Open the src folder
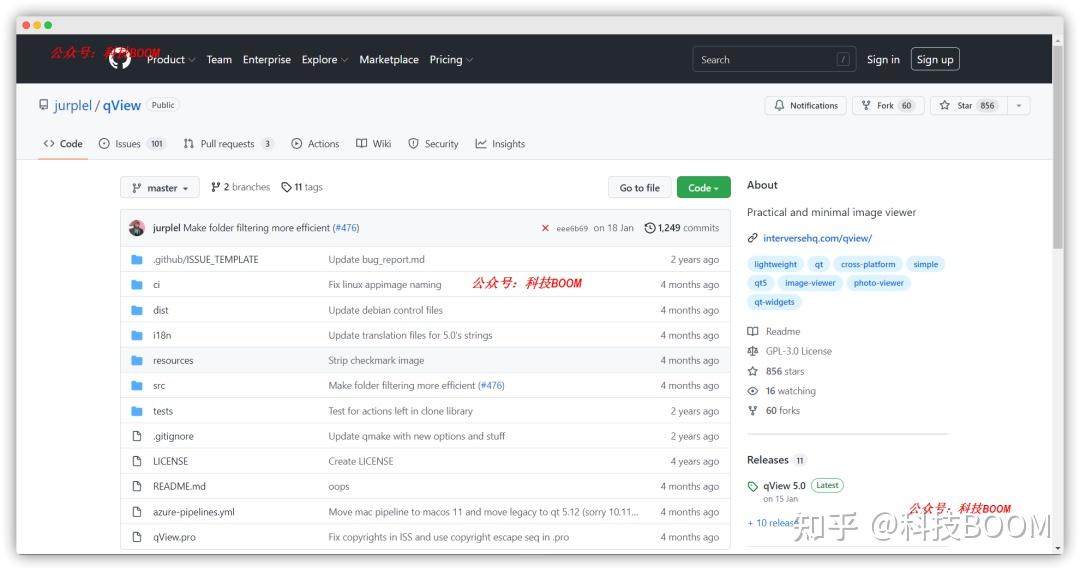Viewport: 1080px width, 571px height. 159,386
